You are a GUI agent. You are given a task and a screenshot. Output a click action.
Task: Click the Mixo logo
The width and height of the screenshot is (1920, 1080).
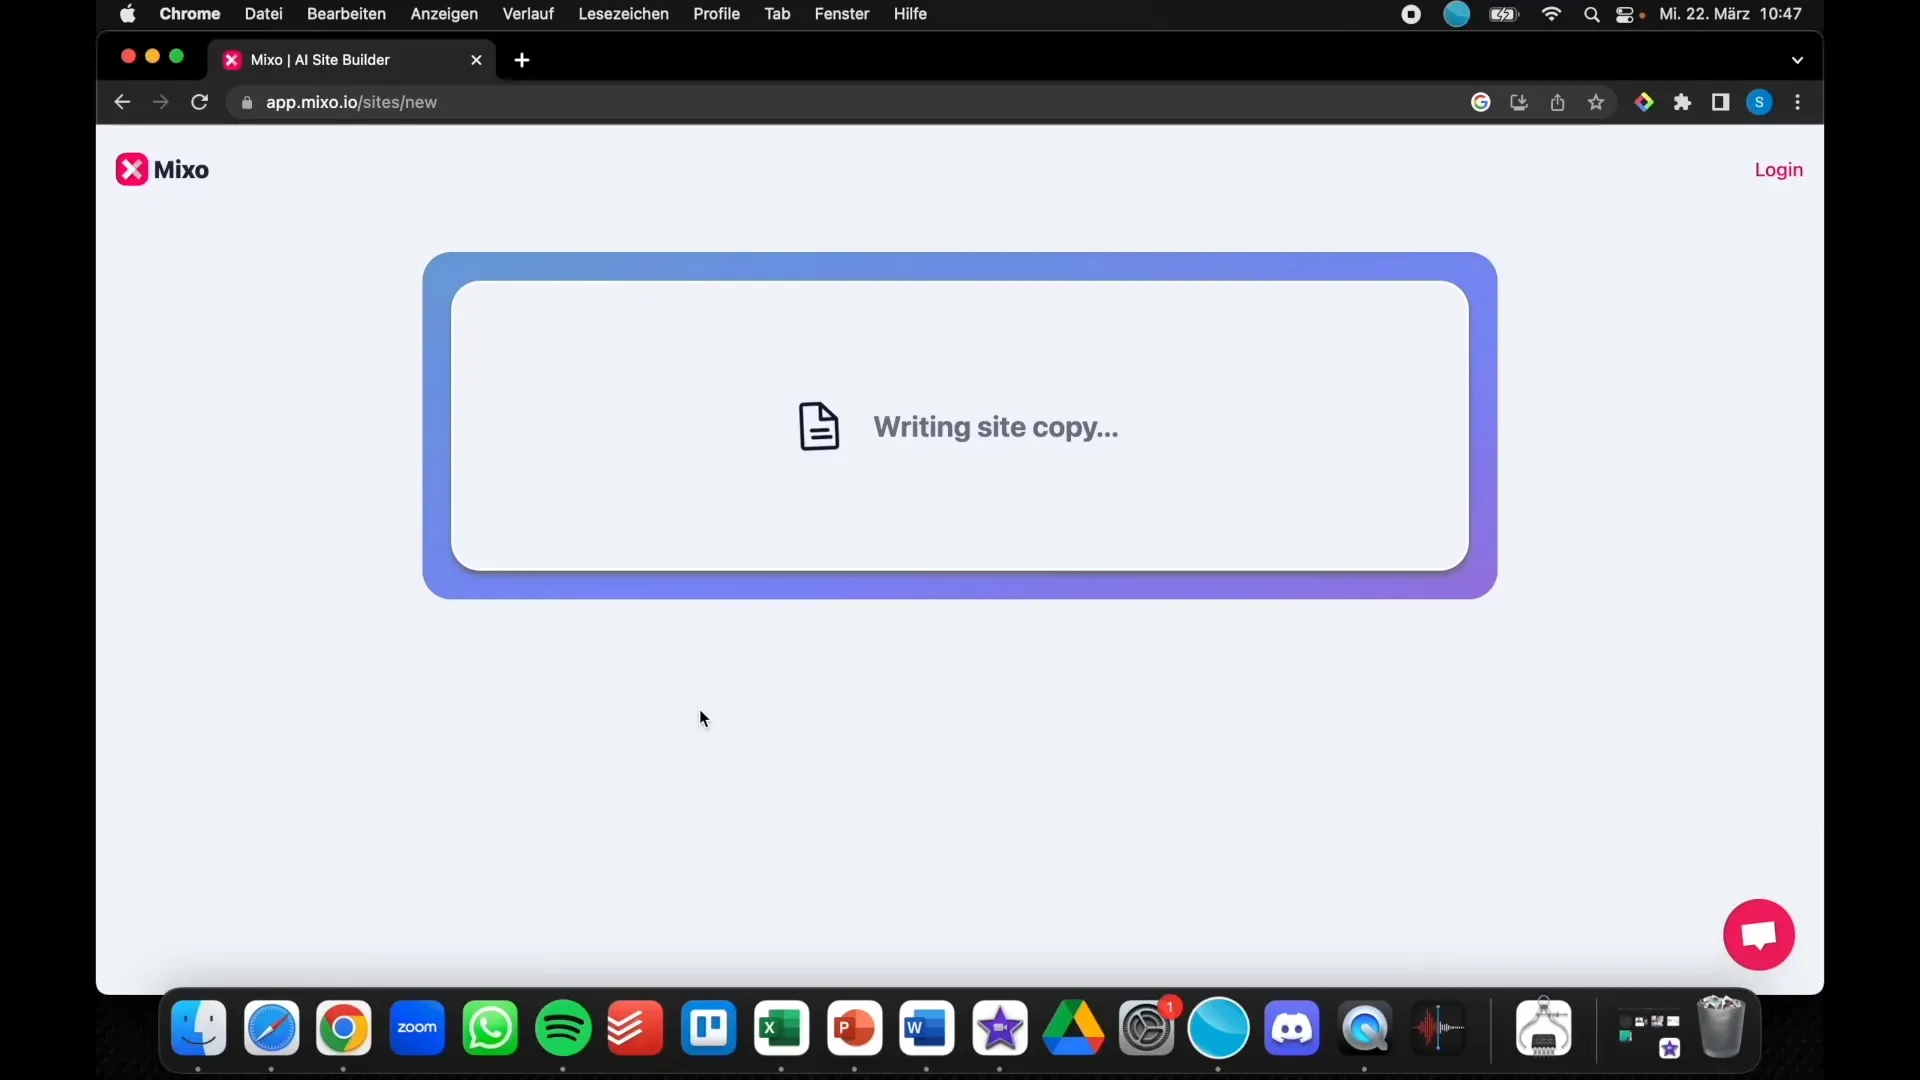[x=162, y=170]
